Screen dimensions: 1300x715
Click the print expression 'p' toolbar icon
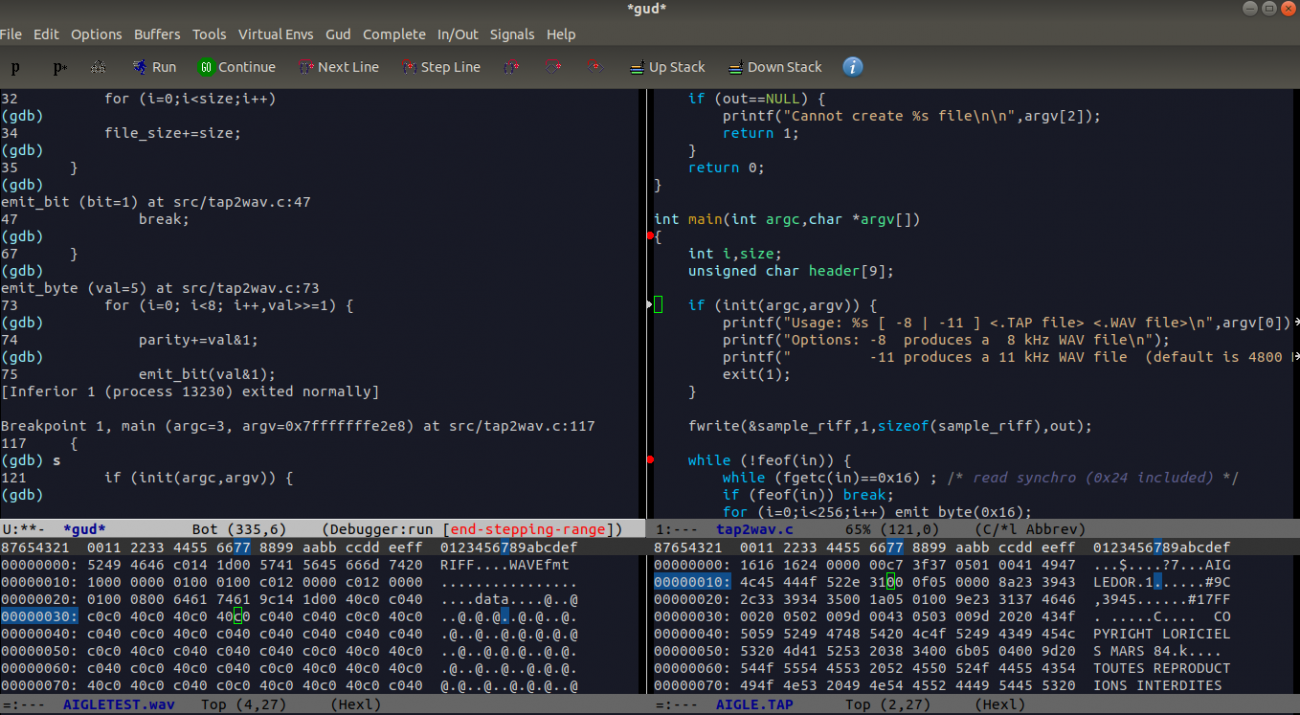pyautogui.click(x=15, y=68)
